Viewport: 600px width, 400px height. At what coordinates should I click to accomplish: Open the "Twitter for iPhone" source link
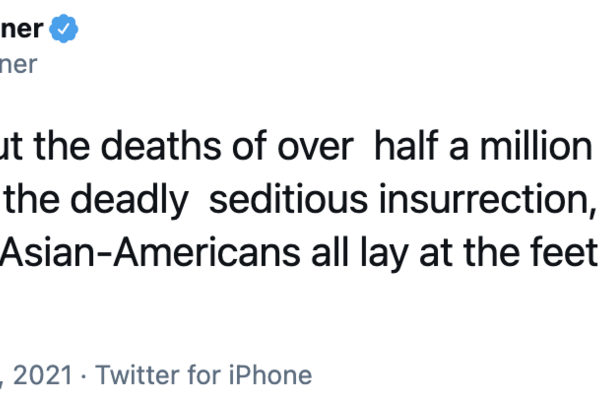pyautogui.click(x=204, y=375)
